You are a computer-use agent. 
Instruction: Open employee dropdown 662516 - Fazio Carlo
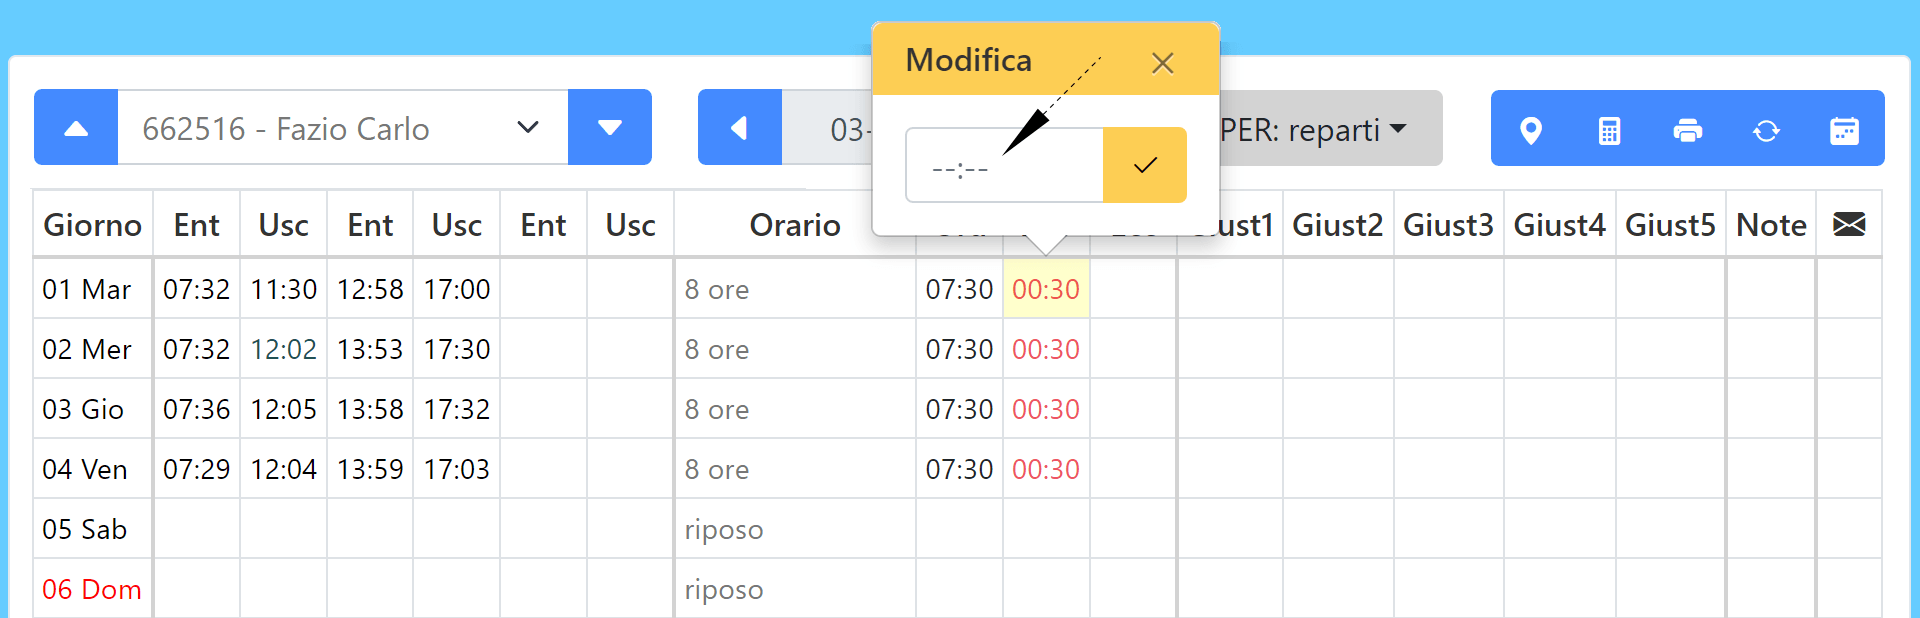click(343, 128)
